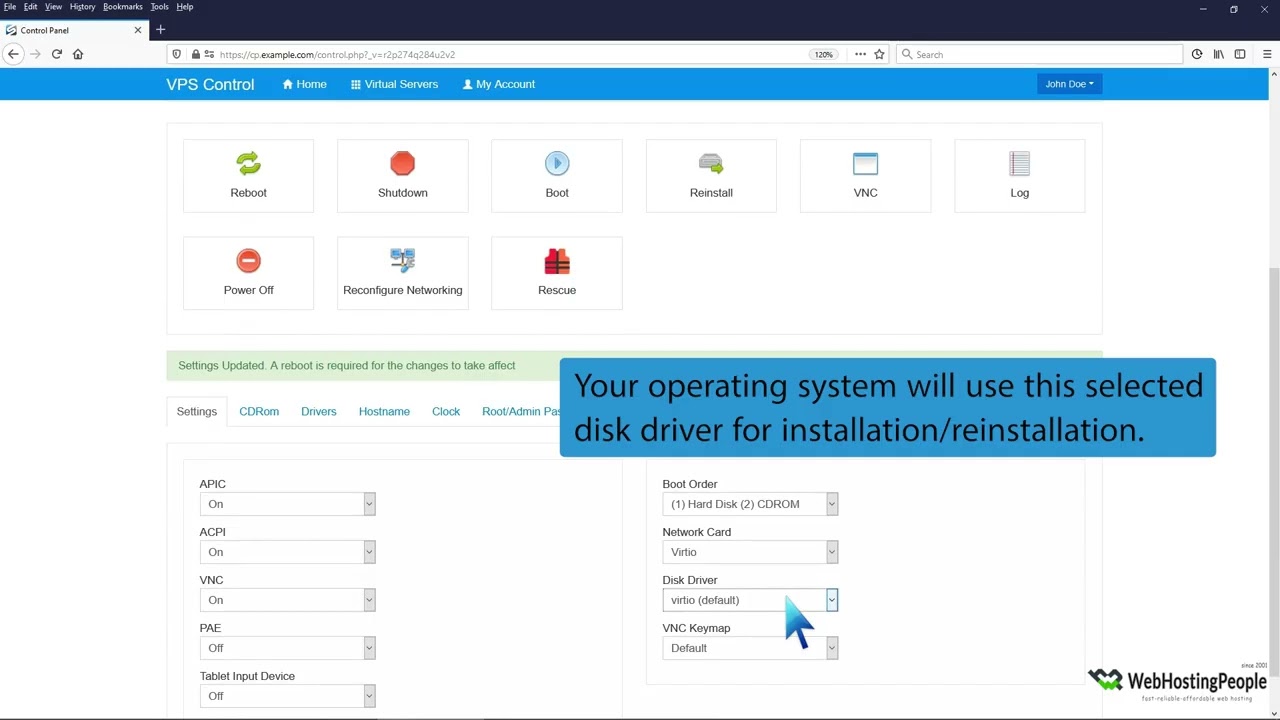Open Reconfigure Networking

[x=402, y=272]
